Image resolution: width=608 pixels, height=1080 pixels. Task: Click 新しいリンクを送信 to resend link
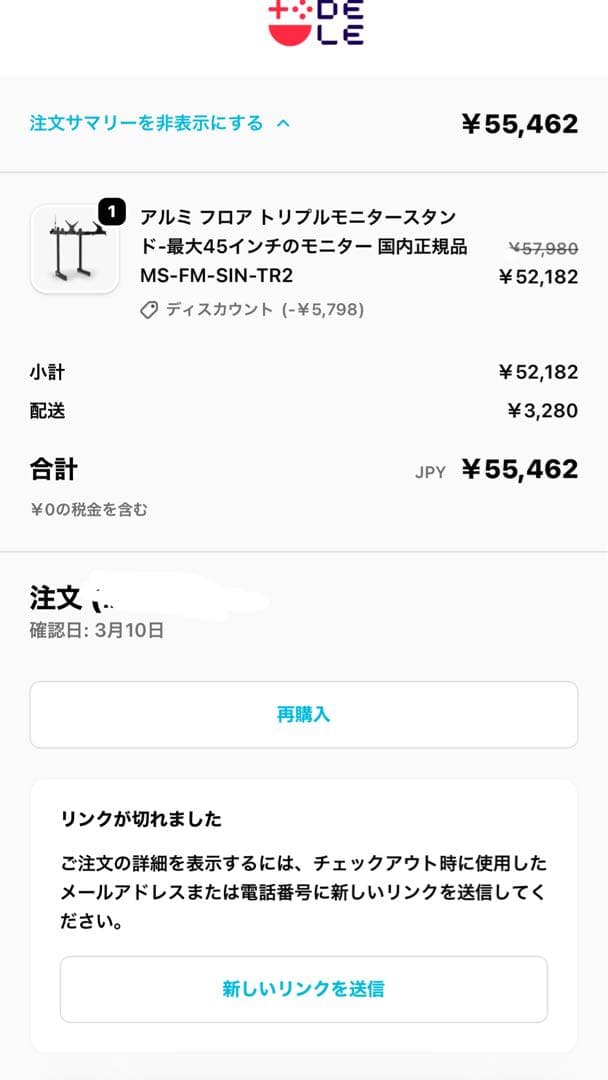(x=304, y=987)
